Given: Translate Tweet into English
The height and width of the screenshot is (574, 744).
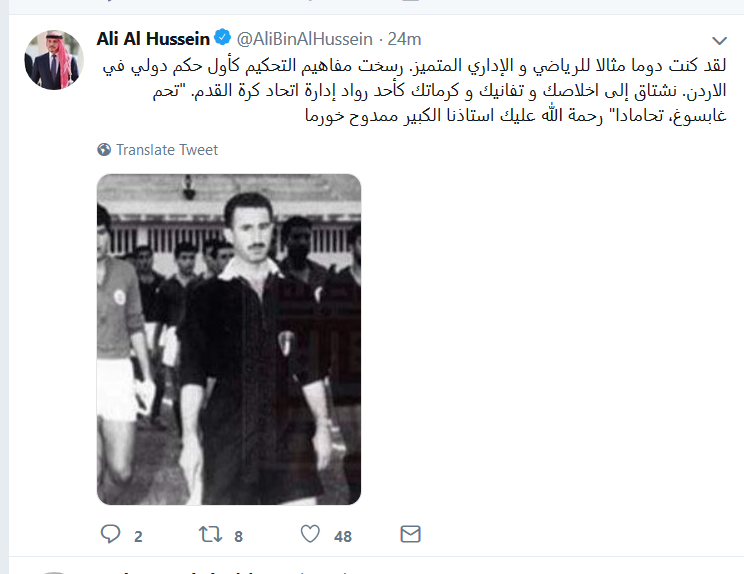Looking at the screenshot, I should click(167, 150).
